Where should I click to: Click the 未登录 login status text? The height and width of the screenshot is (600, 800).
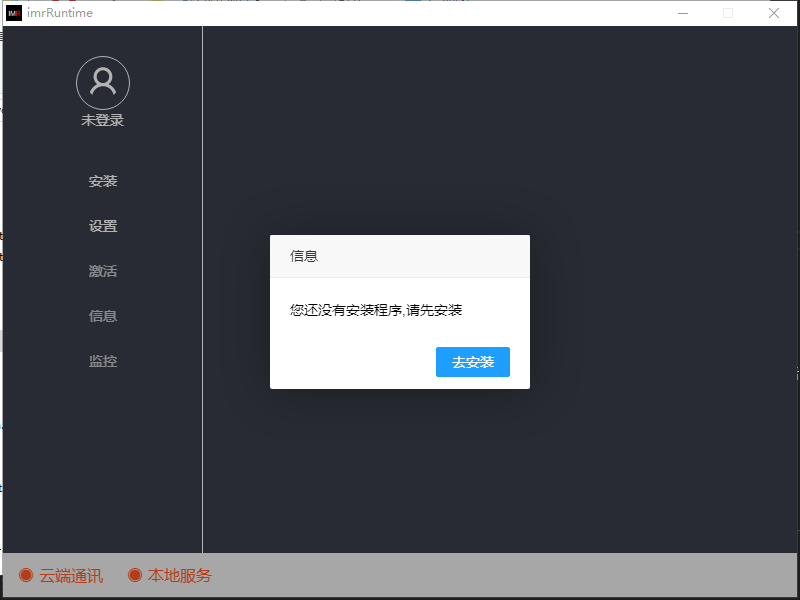click(x=103, y=120)
